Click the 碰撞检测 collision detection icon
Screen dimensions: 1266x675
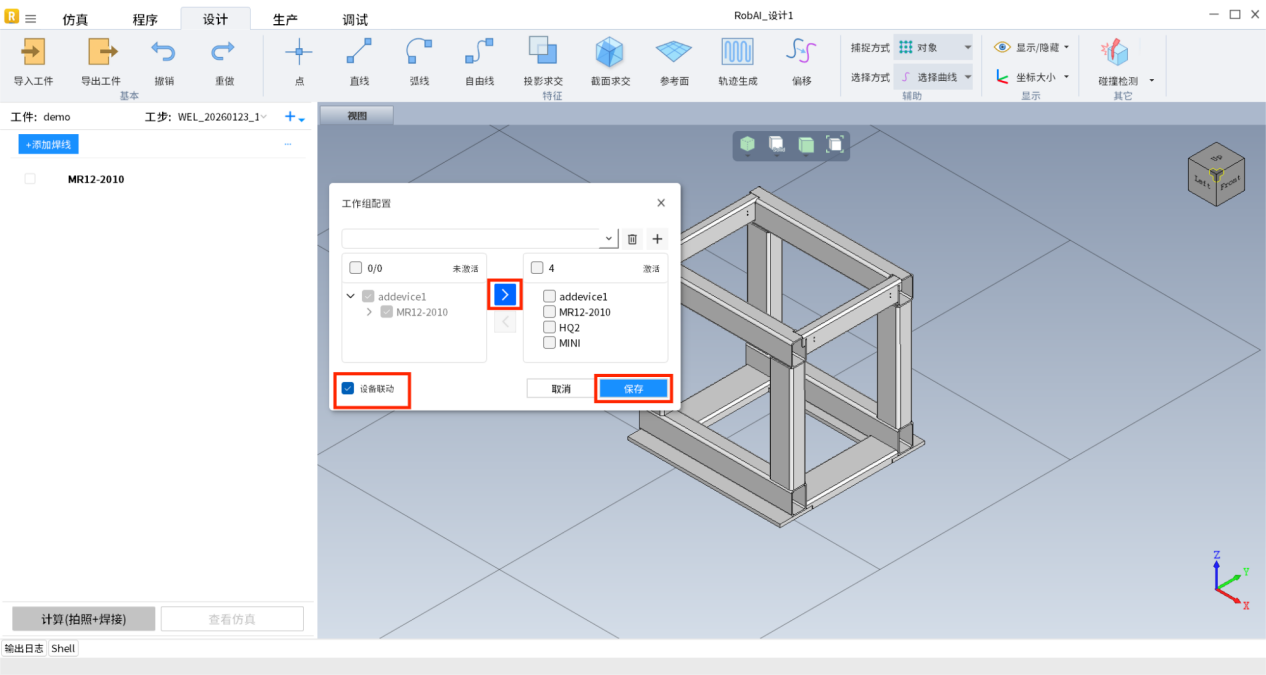(x=1114, y=52)
